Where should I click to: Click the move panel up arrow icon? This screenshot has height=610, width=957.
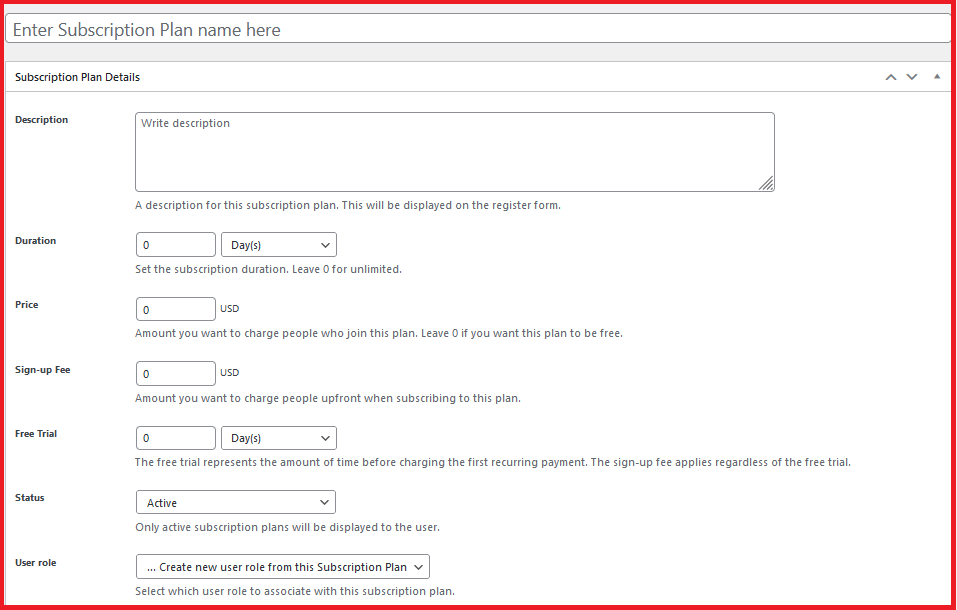[x=890, y=77]
